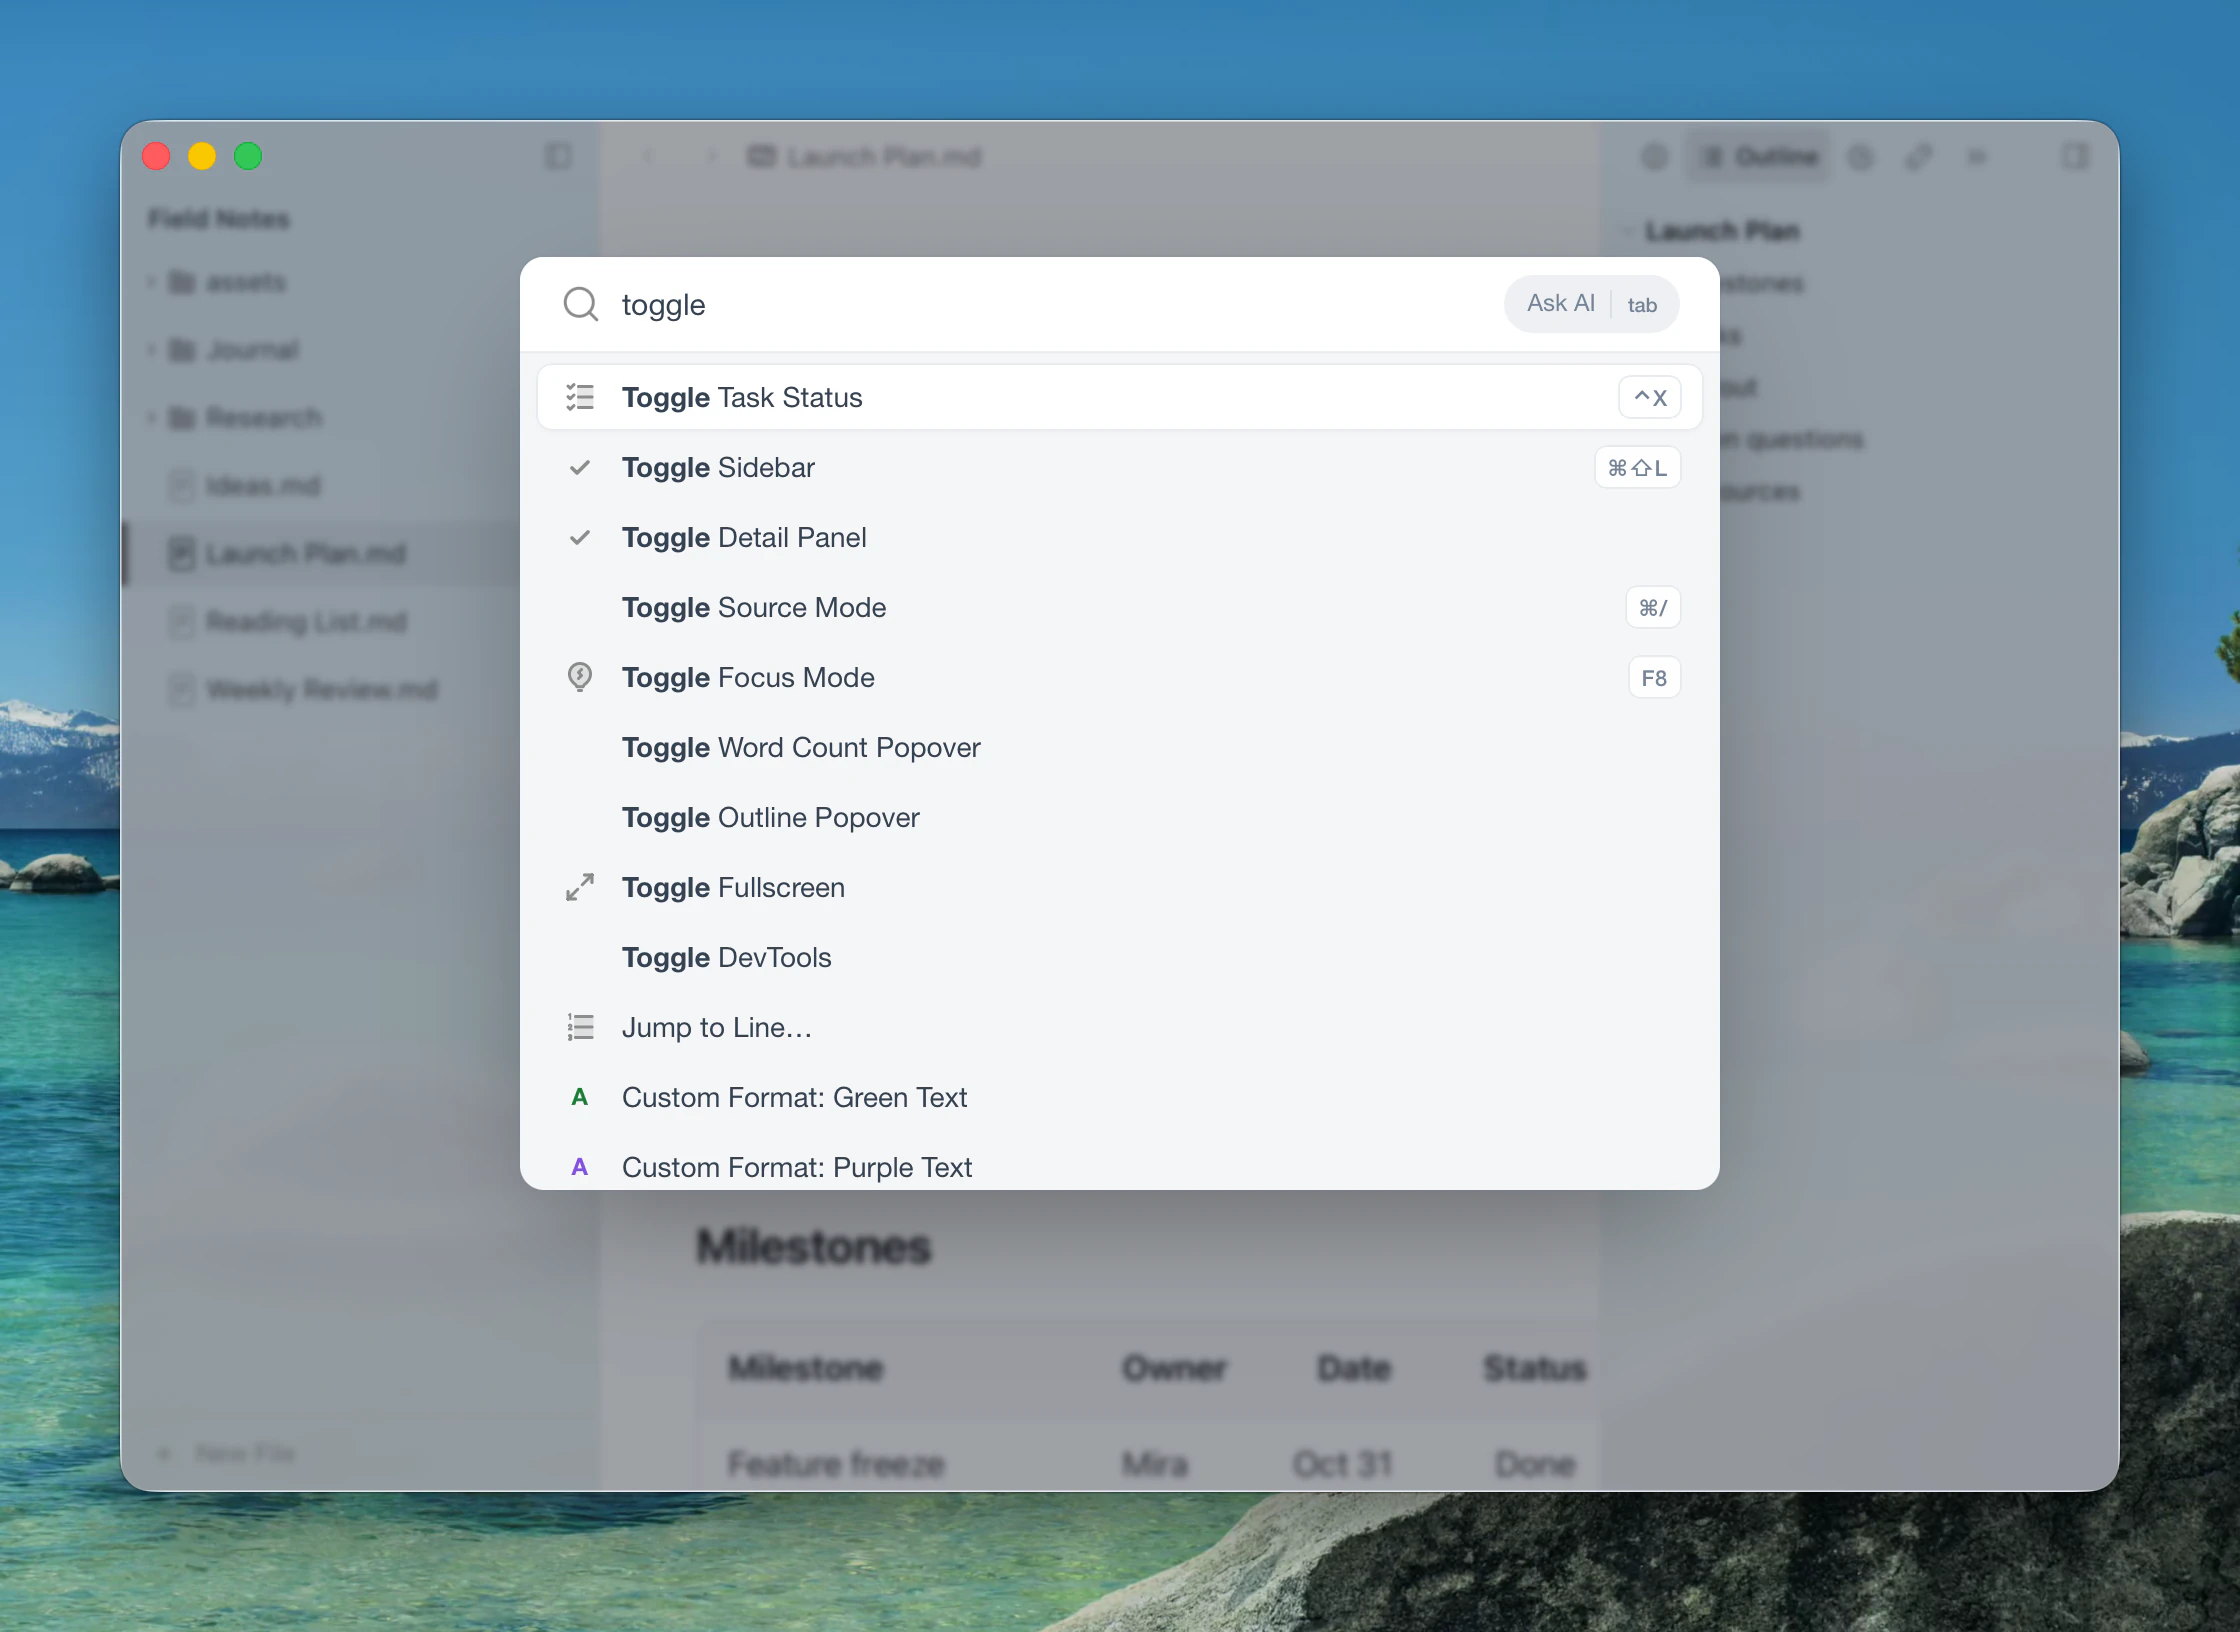Click the tab shortcut hint
The width and height of the screenshot is (2240, 1632).
click(1642, 304)
